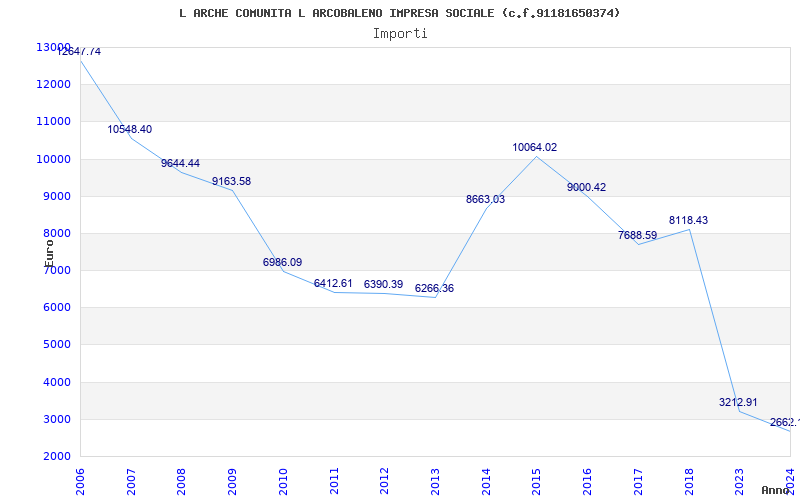The height and width of the screenshot is (500, 800).
Task: Click the 2018 year axis label
Action: (689, 481)
